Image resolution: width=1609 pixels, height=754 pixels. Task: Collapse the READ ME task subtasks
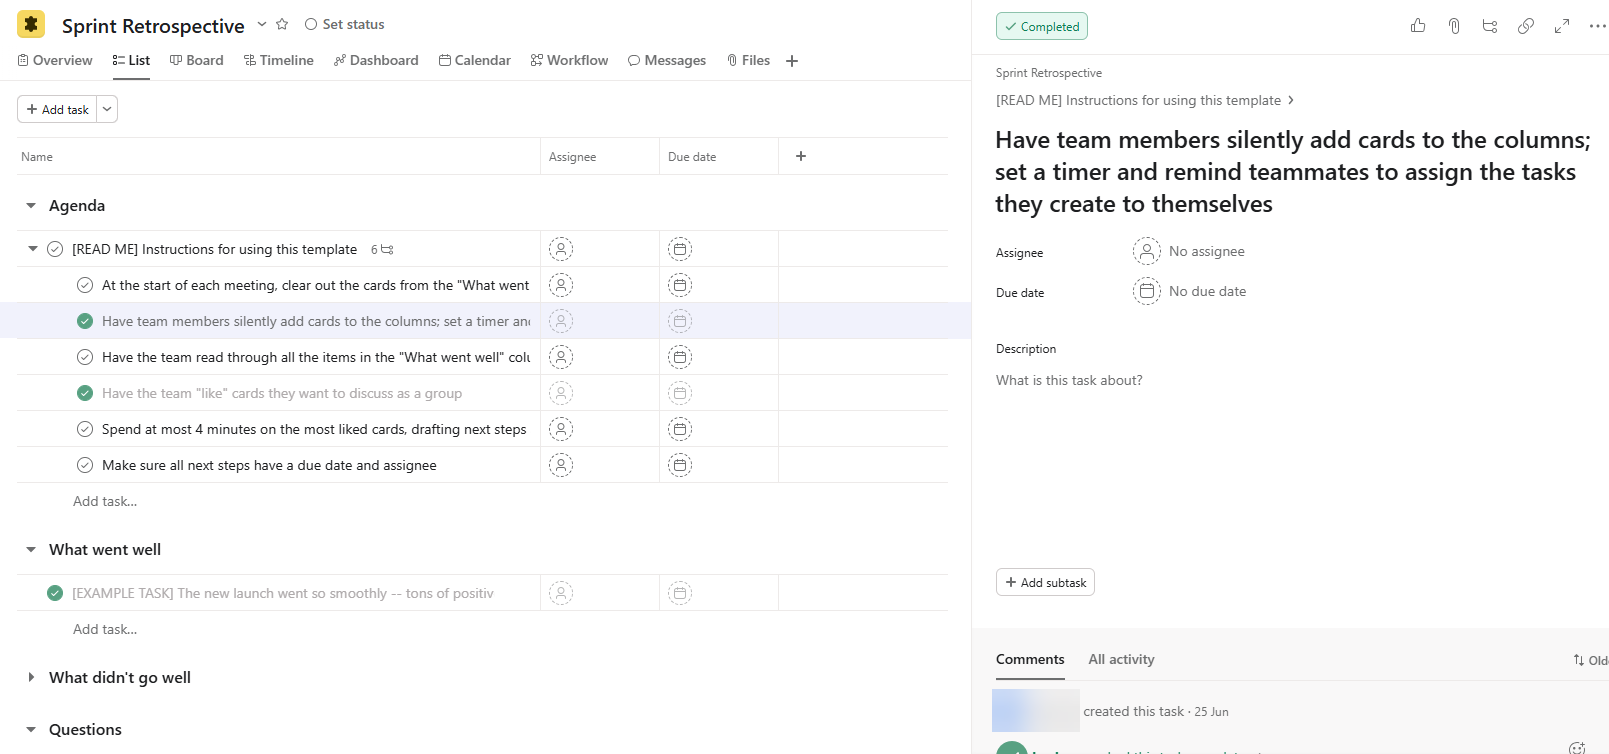point(33,249)
